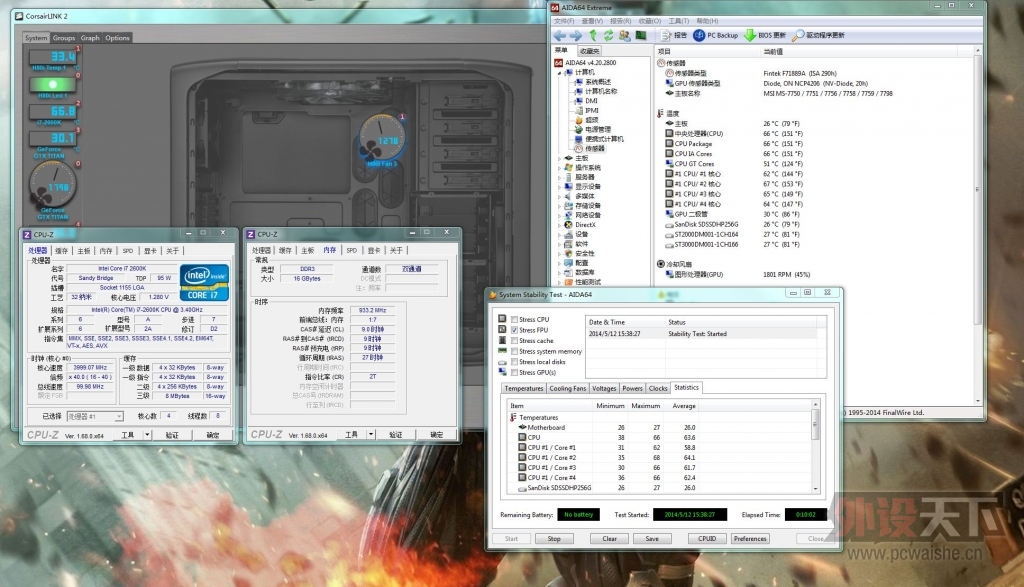Click the H80i Led green indicator
1024x587 pixels.
point(52,85)
